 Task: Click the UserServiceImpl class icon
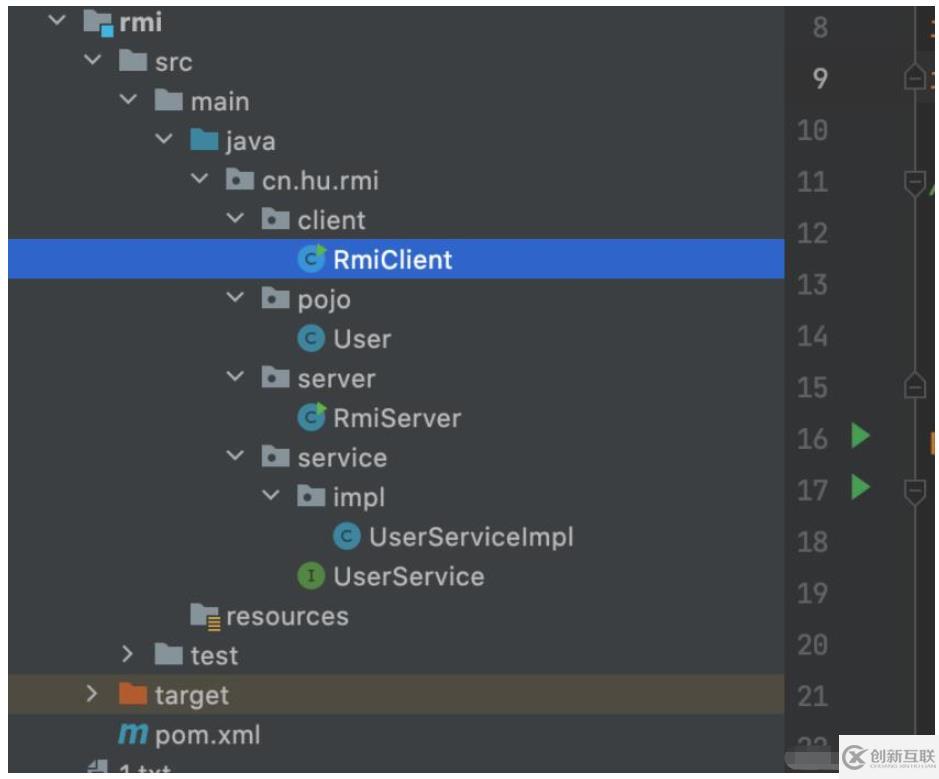pos(347,537)
